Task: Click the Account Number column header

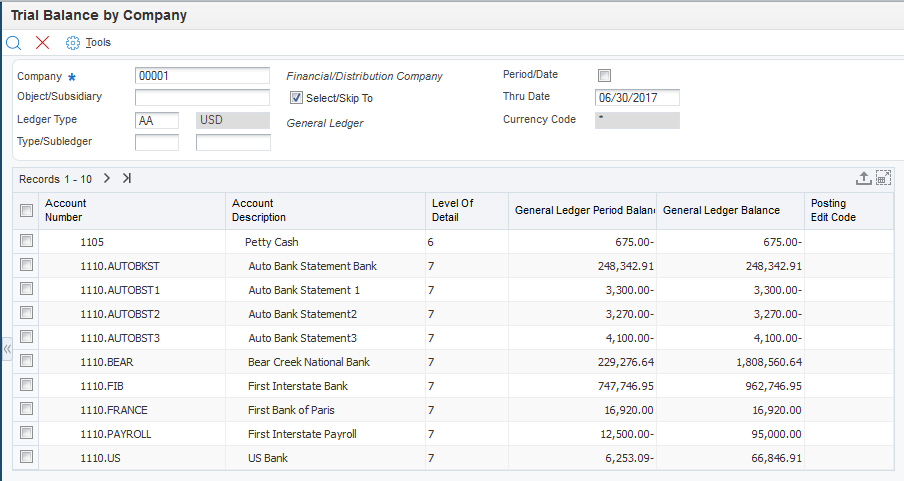Action: pyautogui.click(x=64, y=210)
